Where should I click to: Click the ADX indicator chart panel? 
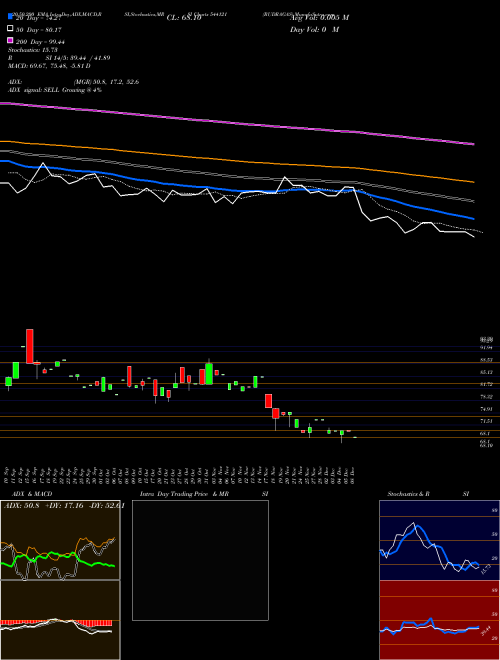click(x=60, y=540)
